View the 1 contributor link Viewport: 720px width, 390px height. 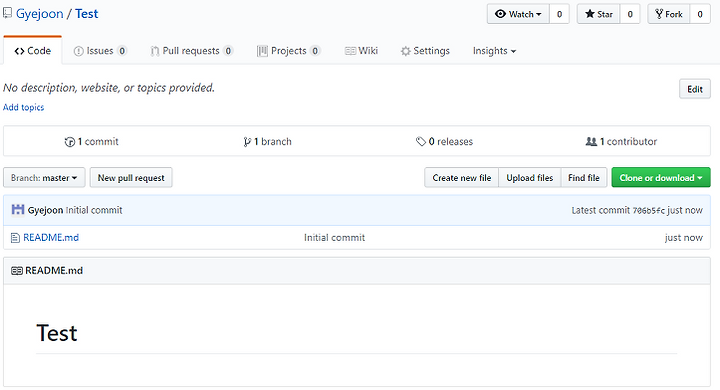pyautogui.click(x=621, y=141)
